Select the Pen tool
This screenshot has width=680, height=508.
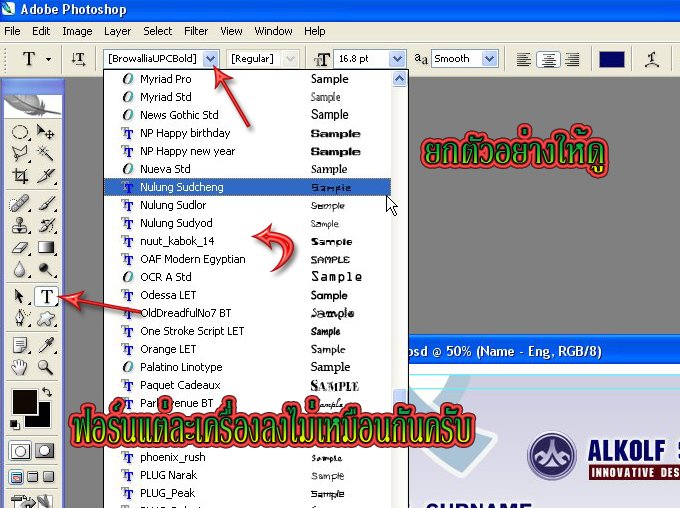(x=20, y=319)
